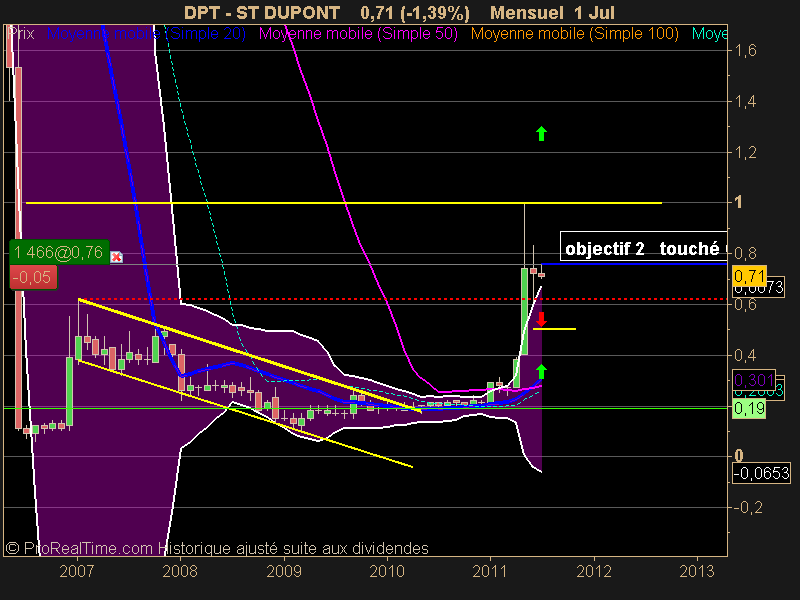Click the "0,71 (-1,39%)" quote in the title
This screenshot has height=600, width=800.
(x=415, y=12)
